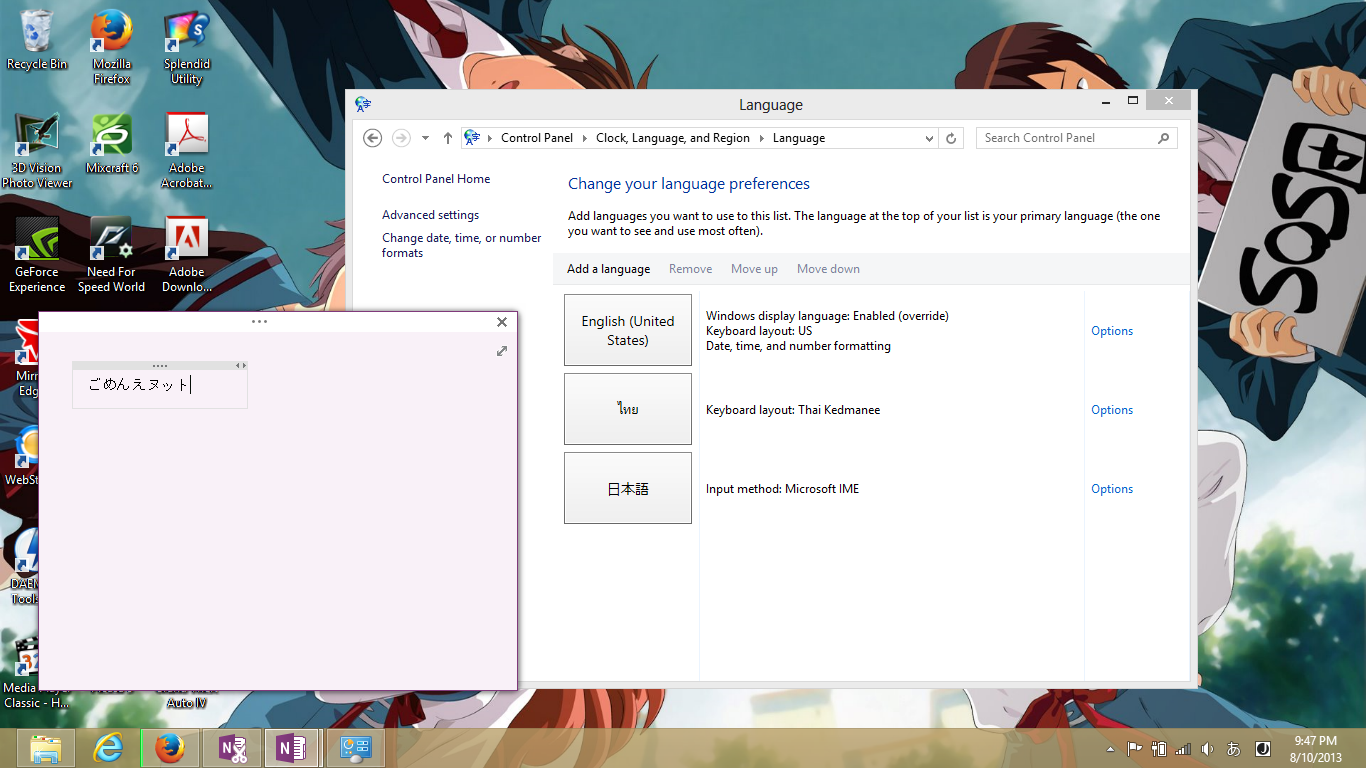Click Control Panel breadcrumb
The image size is (1366, 768).
click(537, 138)
